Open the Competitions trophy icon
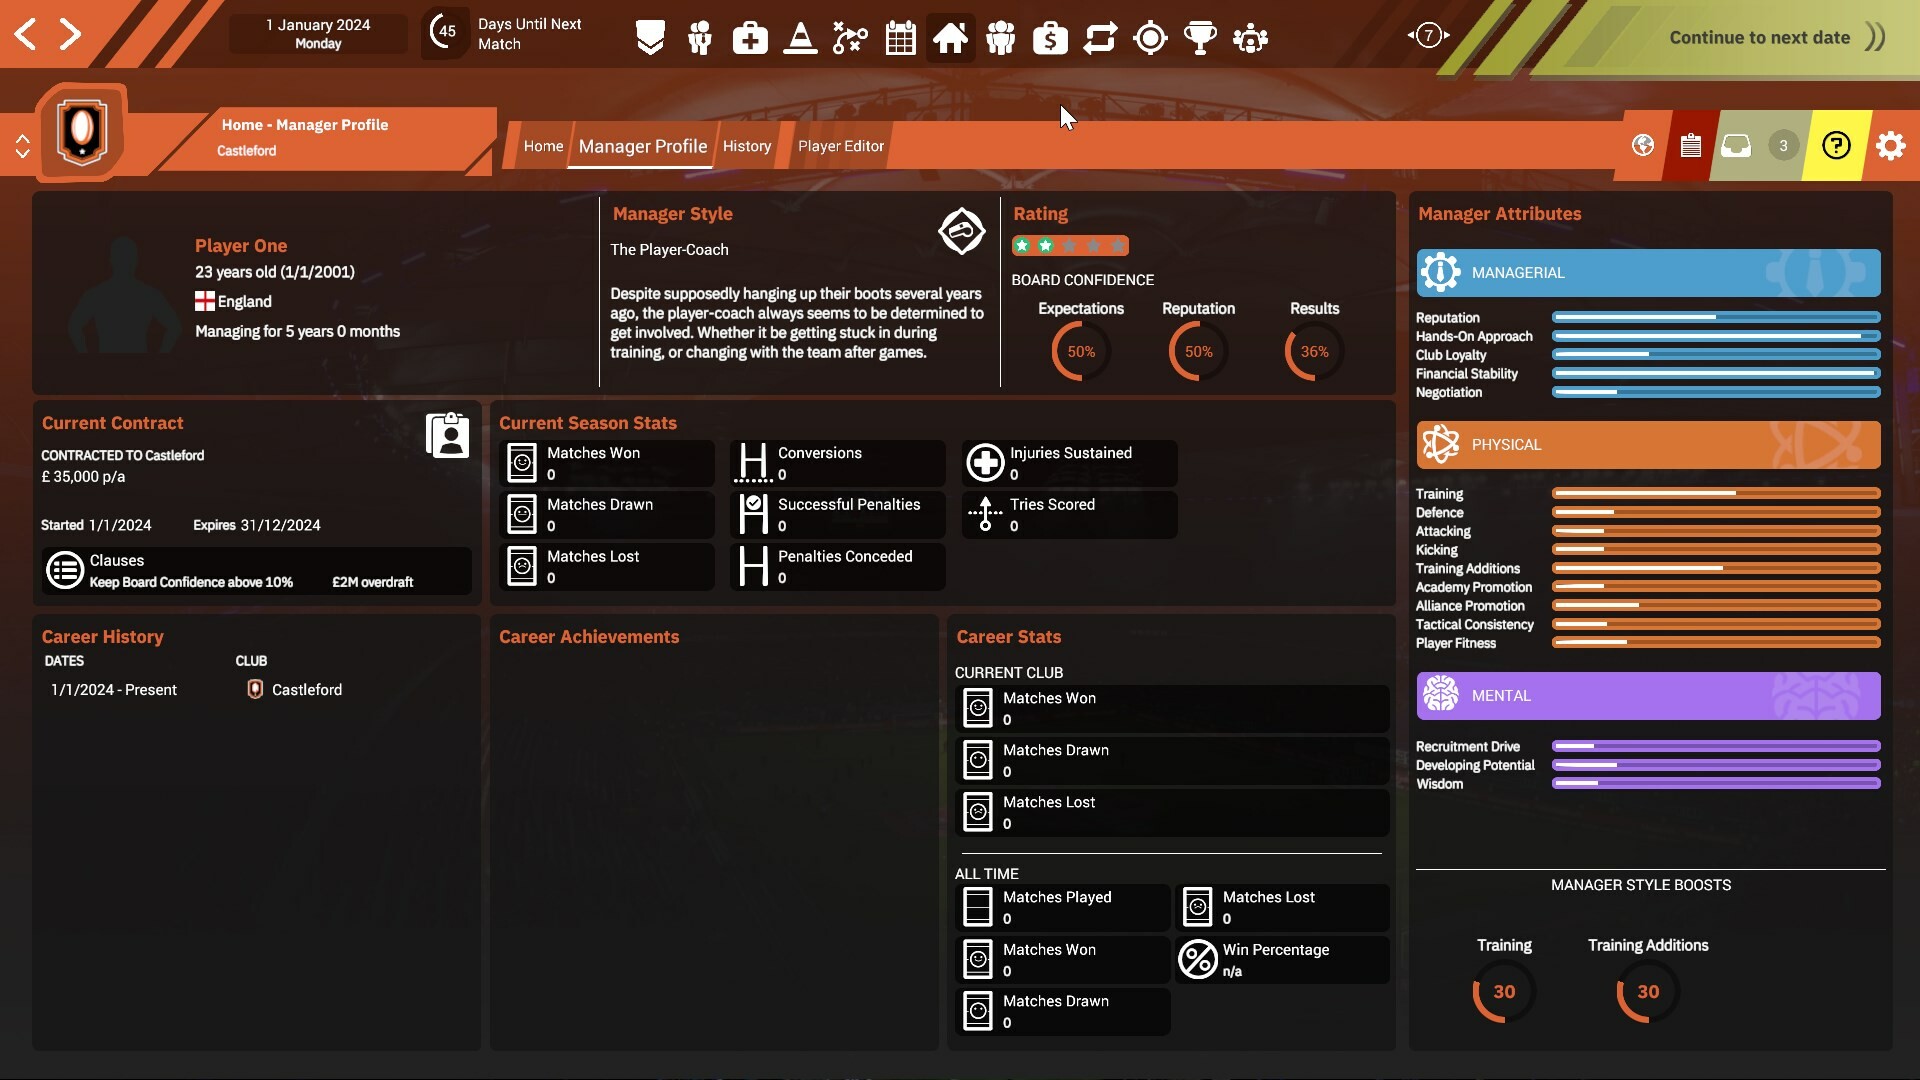This screenshot has height=1080, width=1920. pyautogui.click(x=1201, y=37)
